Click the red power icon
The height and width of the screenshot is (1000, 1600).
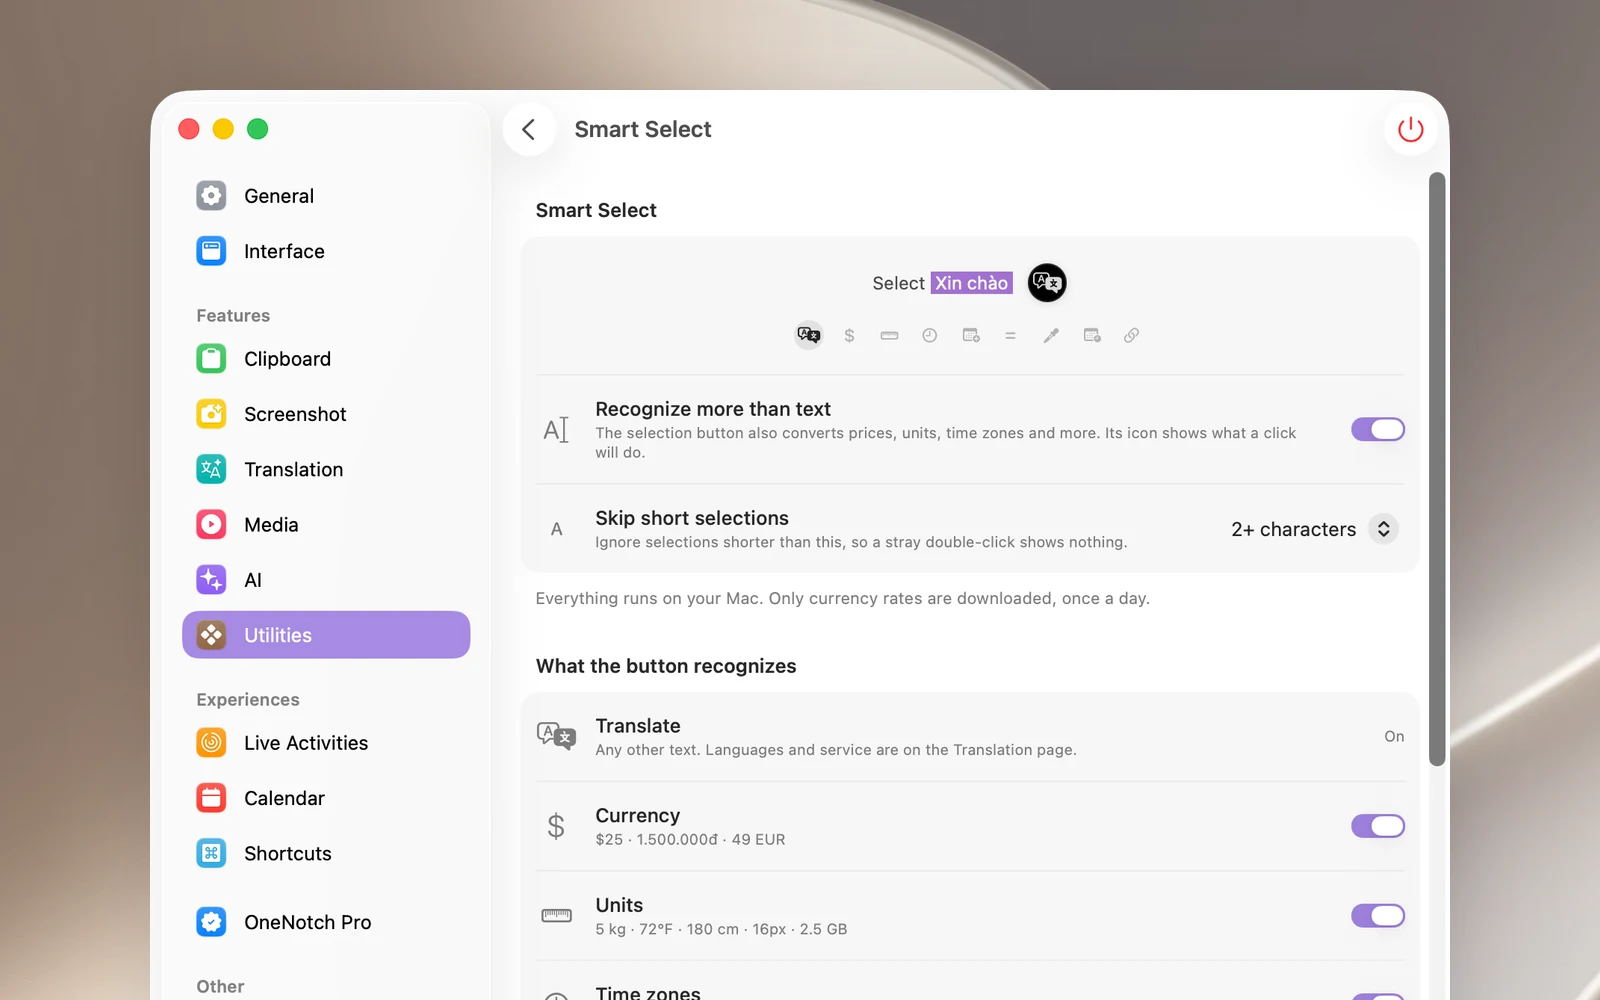point(1410,129)
